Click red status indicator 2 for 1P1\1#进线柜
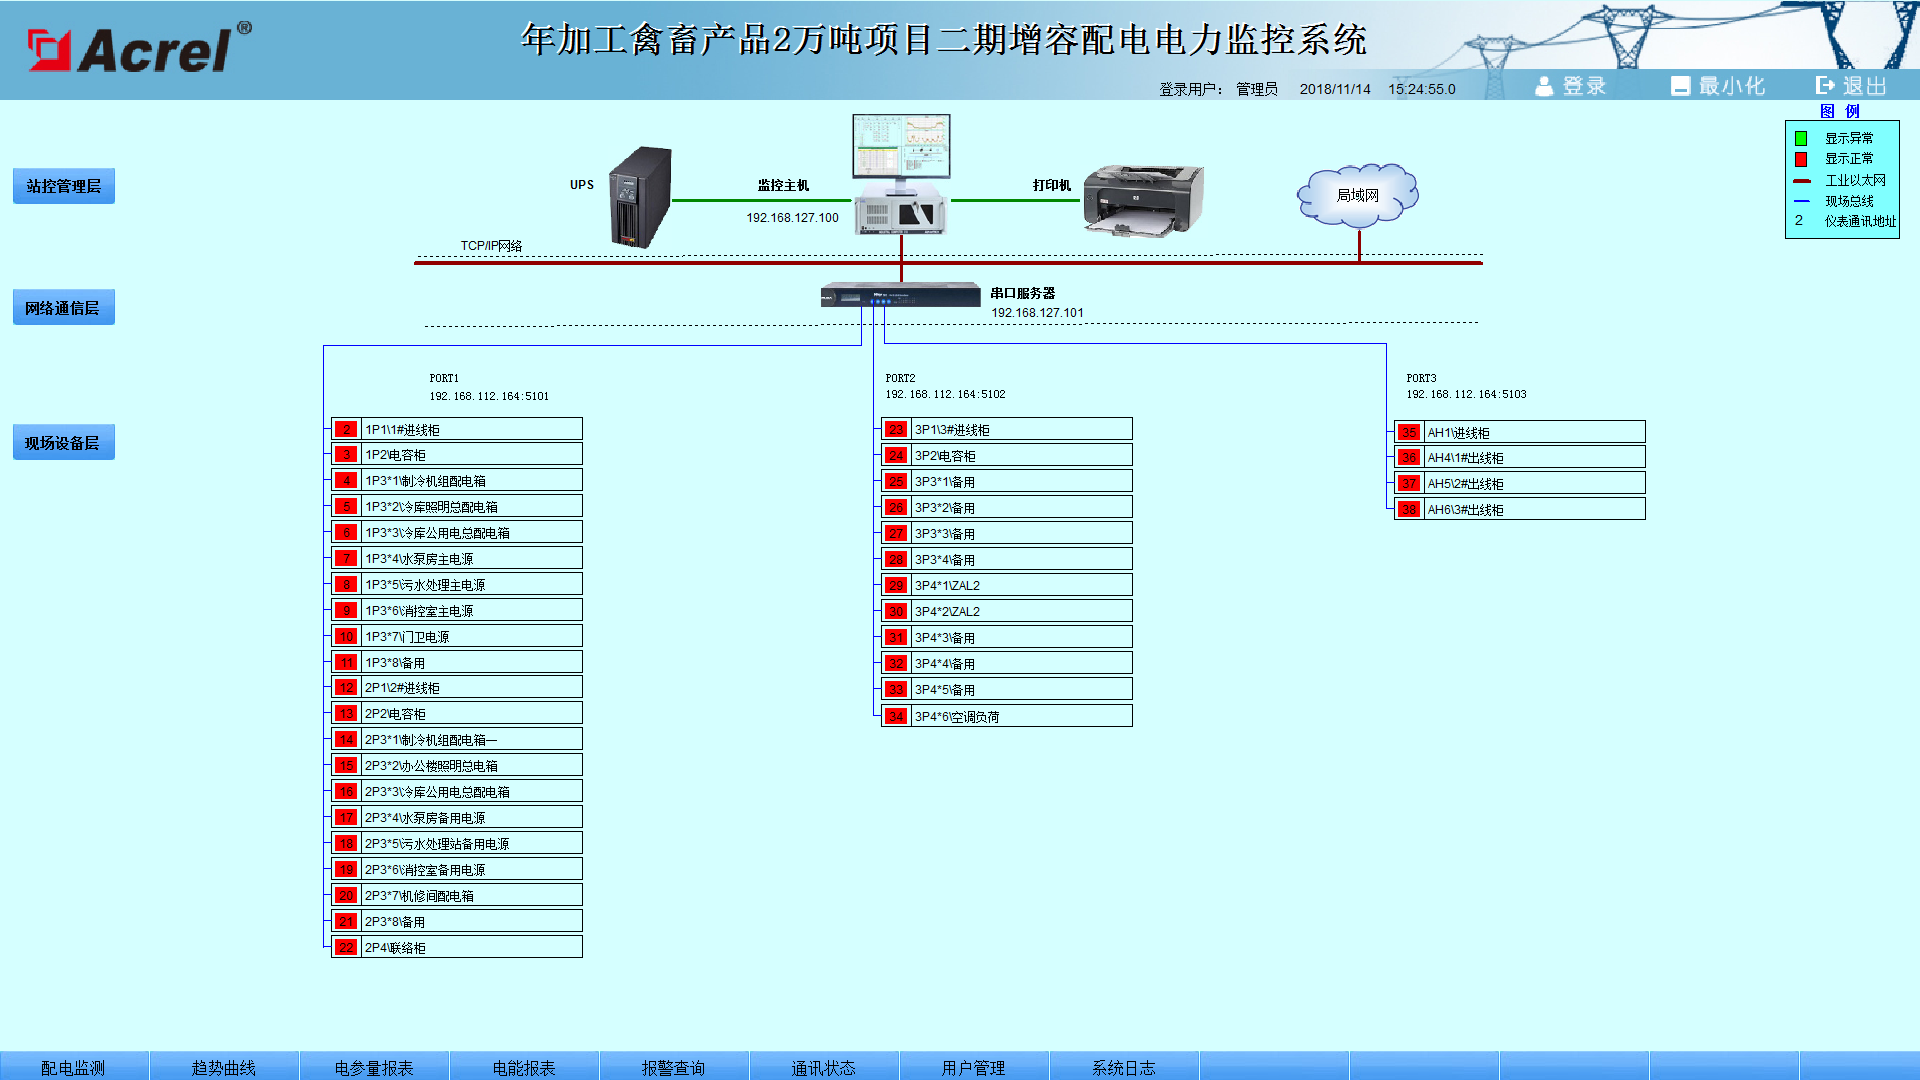The height and width of the screenshot is (1080, 1920). (x=346, y=429)
